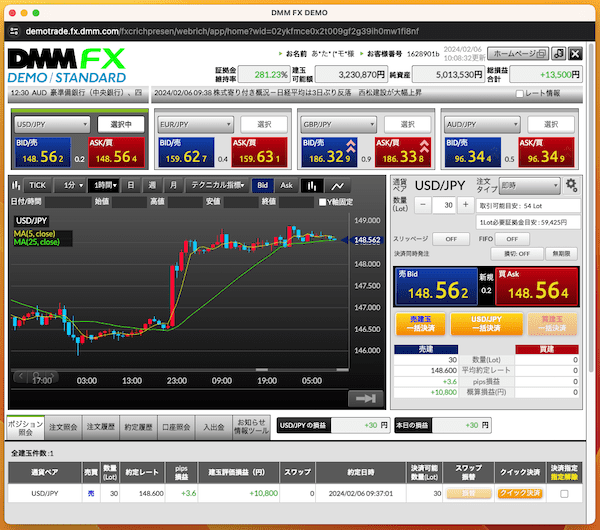600x530 pixels.
Task: Click chart scroll left arrow near 17:00
Action: click(21, 376)
